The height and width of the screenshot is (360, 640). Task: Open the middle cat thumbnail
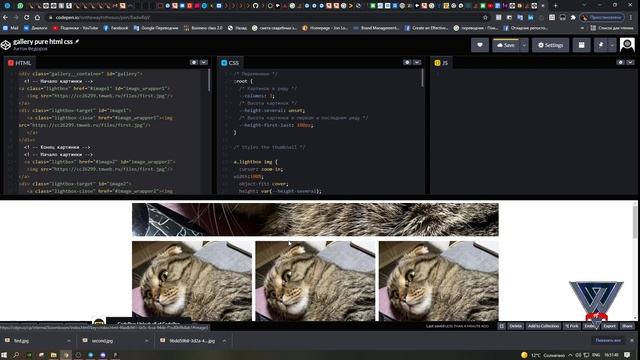click(x=315, y=281)
